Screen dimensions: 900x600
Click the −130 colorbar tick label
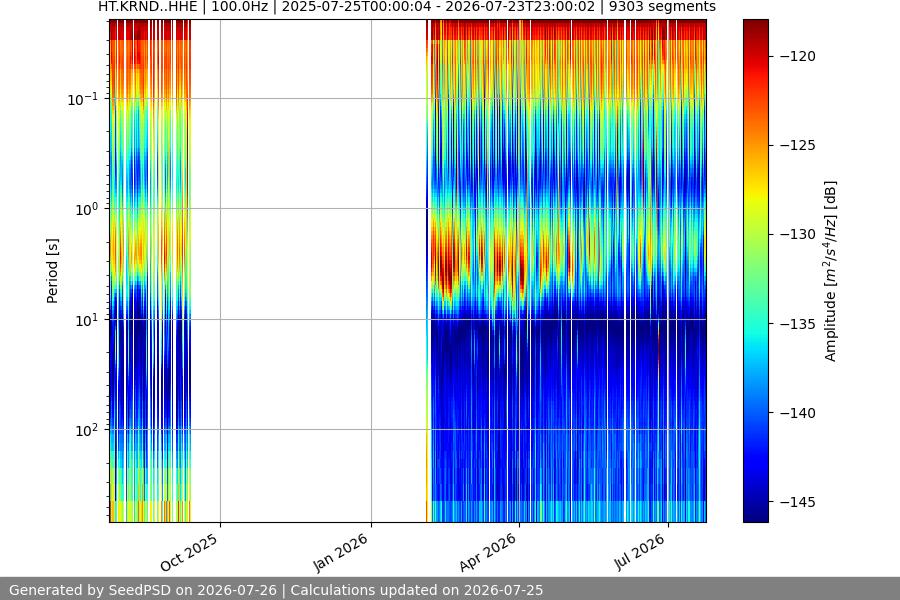point(798,234)
